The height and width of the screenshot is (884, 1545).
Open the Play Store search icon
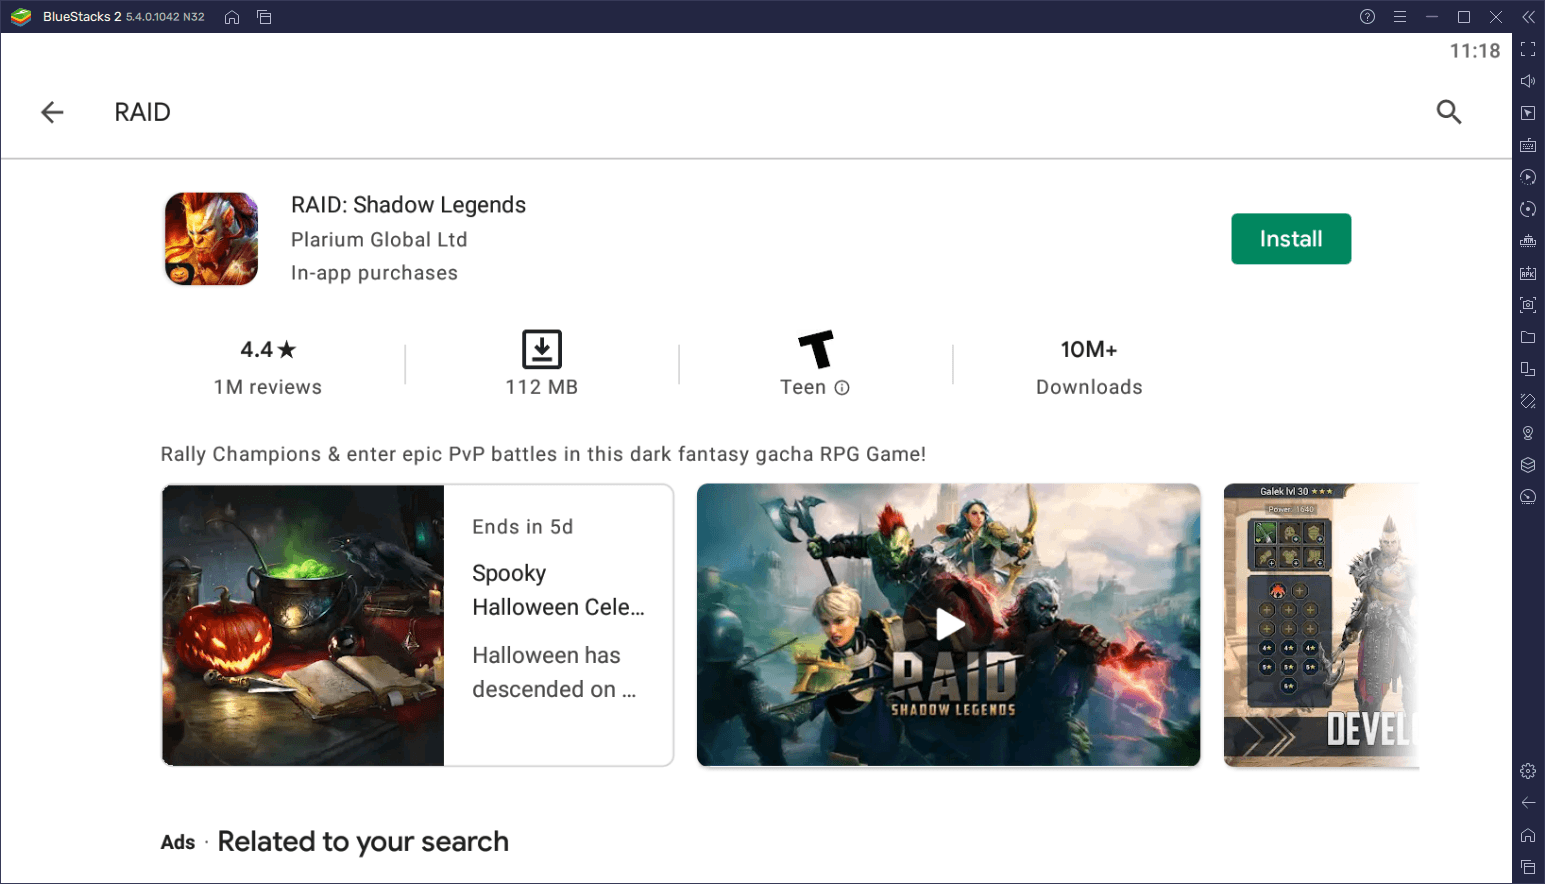pos(1449,112)
